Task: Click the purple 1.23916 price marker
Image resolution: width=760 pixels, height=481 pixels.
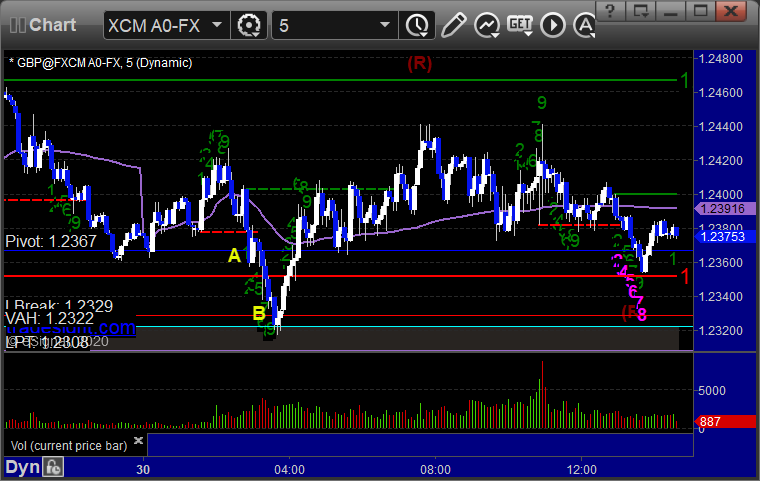Action: pyautogui.click(x=725, y=208)
